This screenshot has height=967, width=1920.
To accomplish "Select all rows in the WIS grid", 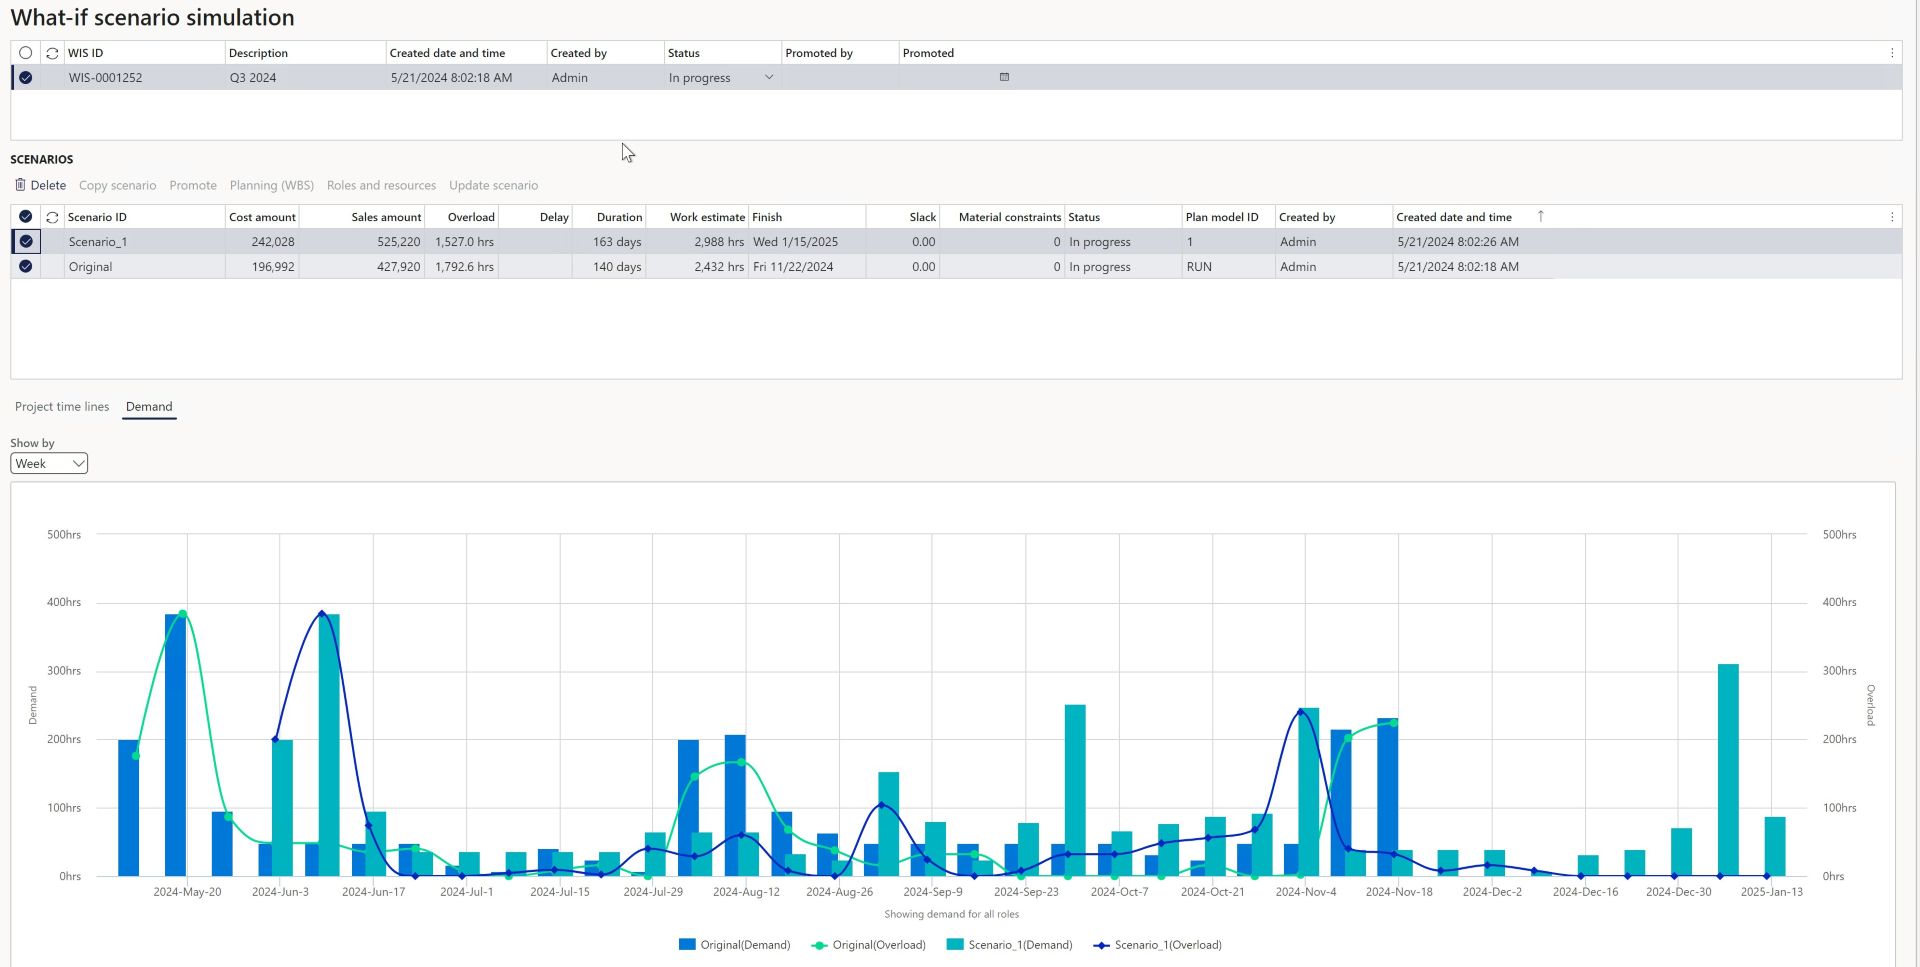I will coord(26,53).
